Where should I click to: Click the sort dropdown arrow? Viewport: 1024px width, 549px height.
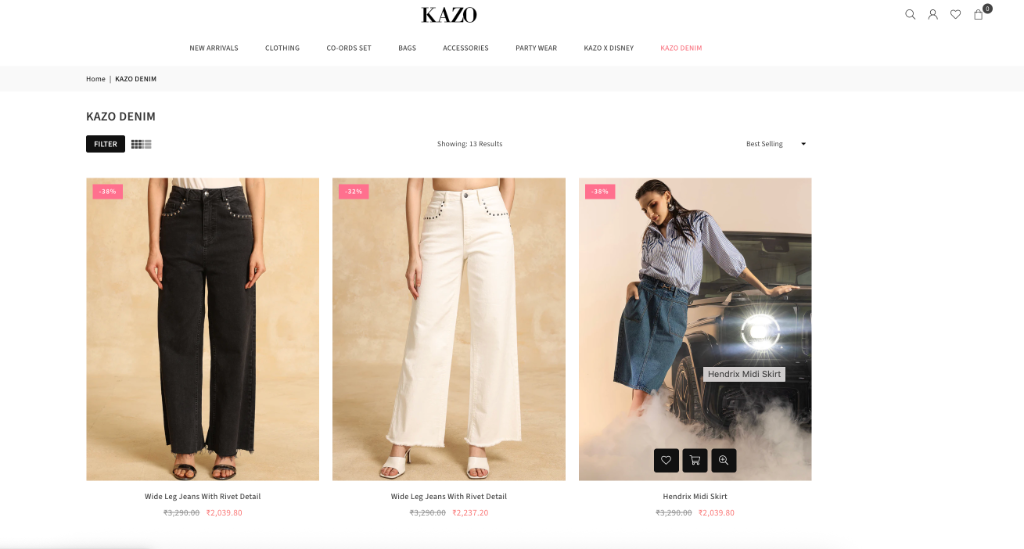(803, 144)
